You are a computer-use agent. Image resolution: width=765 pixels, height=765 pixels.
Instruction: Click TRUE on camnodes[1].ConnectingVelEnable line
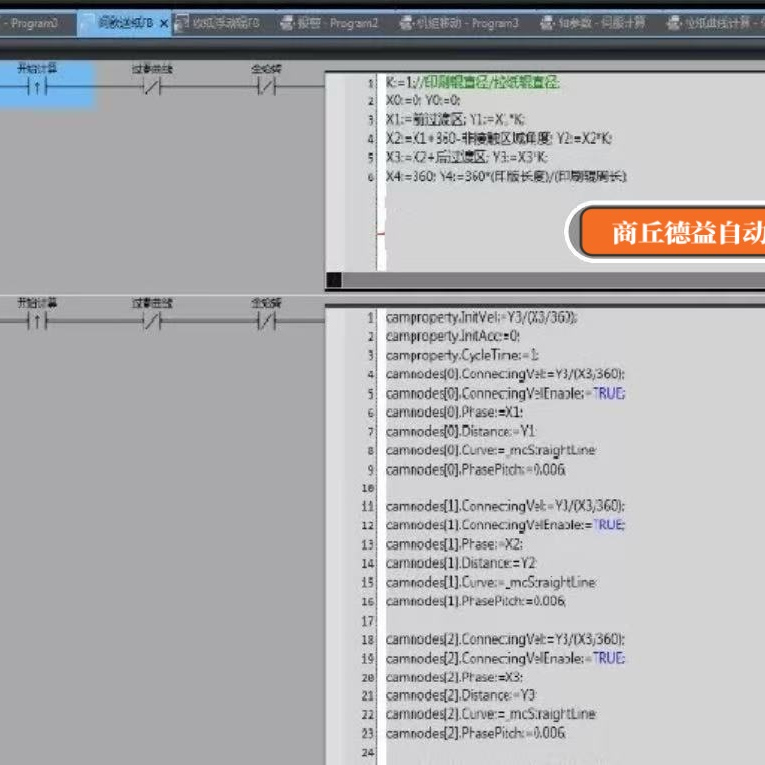click(609, 525)
